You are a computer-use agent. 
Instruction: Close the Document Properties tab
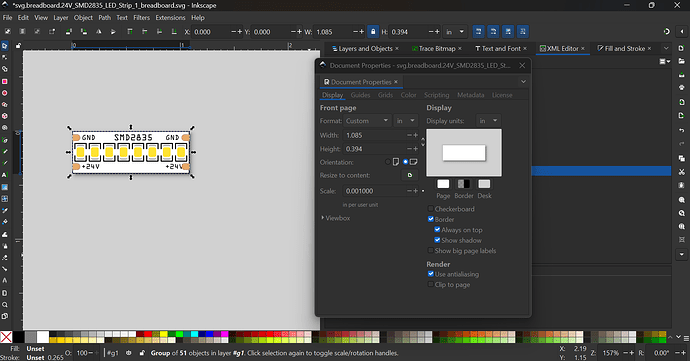click(396, 82)
